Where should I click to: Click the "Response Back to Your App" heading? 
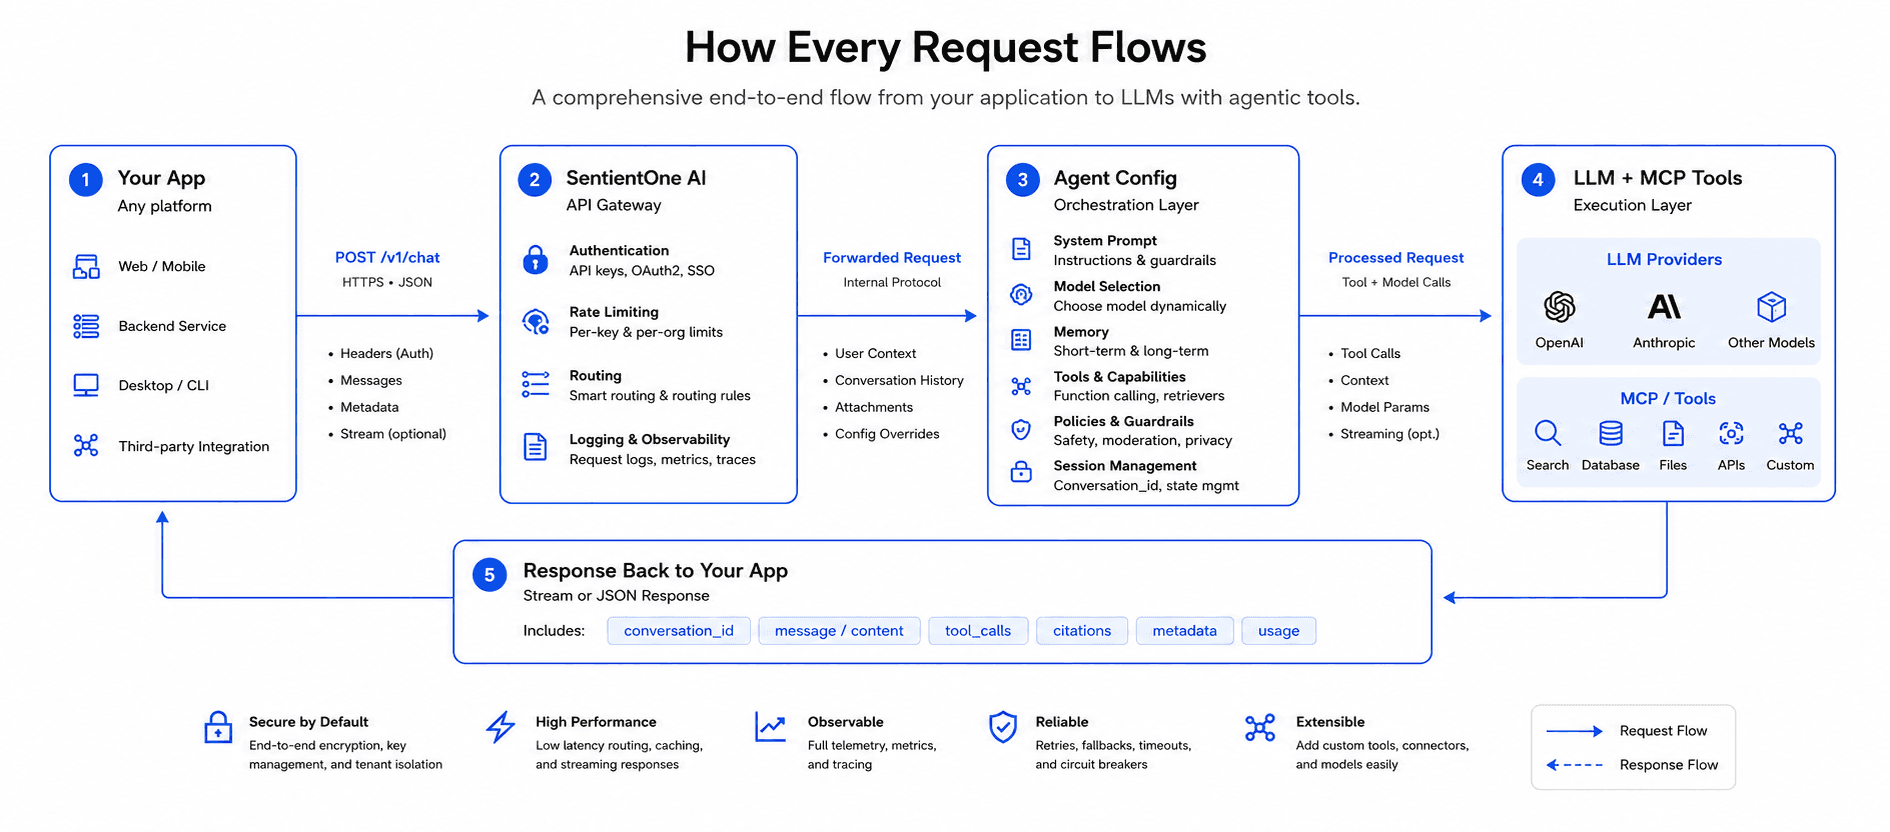(x=655, y=571)
